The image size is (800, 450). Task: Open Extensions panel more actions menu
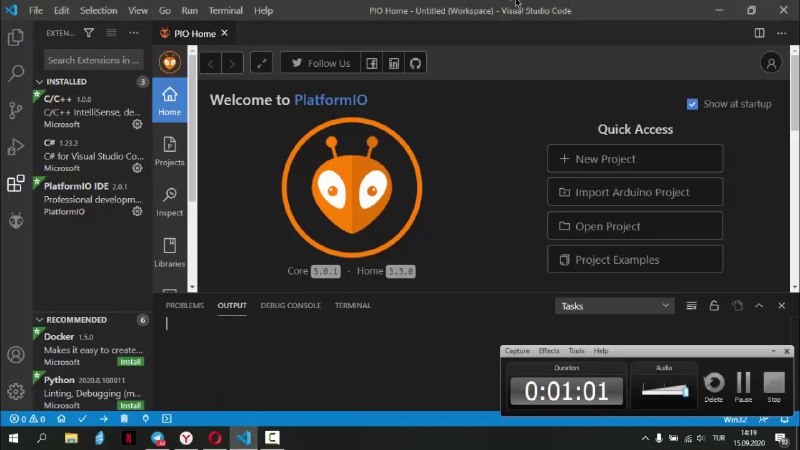coord(134,33)
